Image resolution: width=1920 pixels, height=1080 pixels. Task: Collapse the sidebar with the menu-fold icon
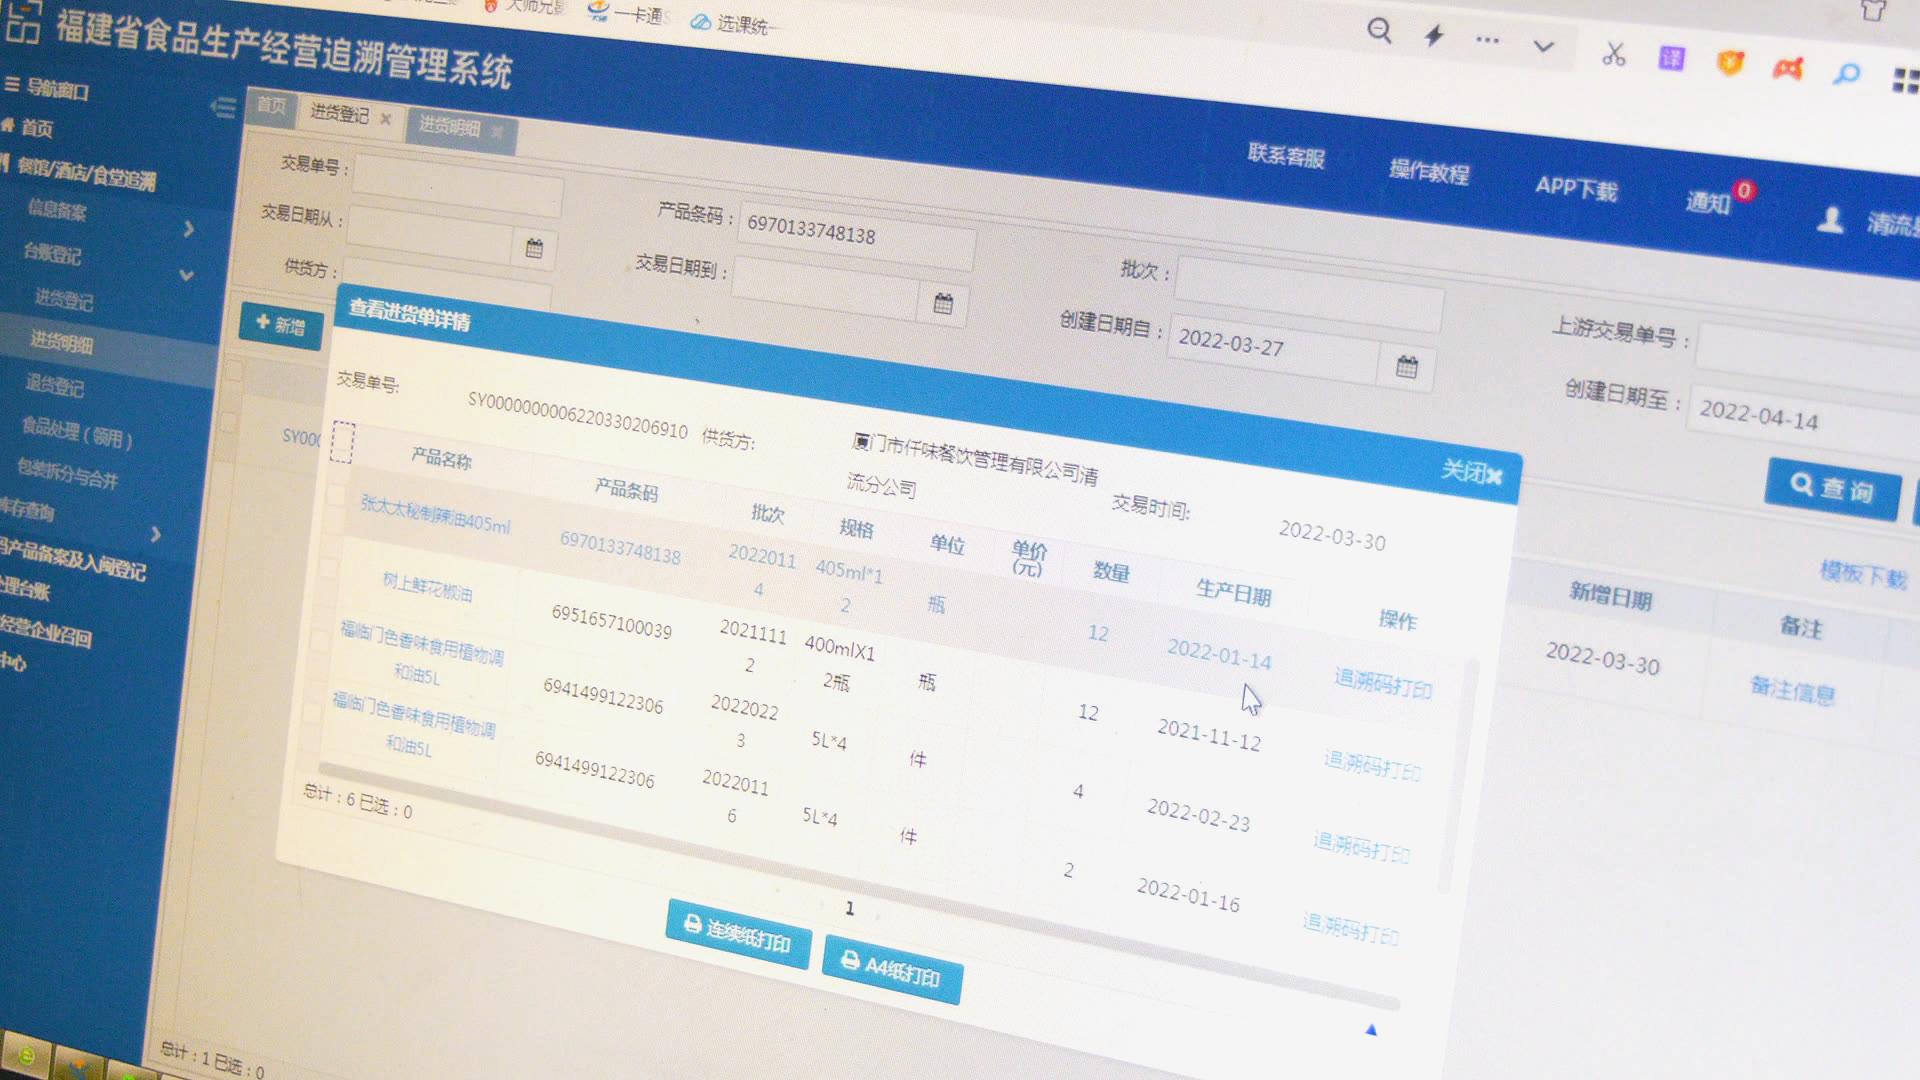tap(224, 106)
